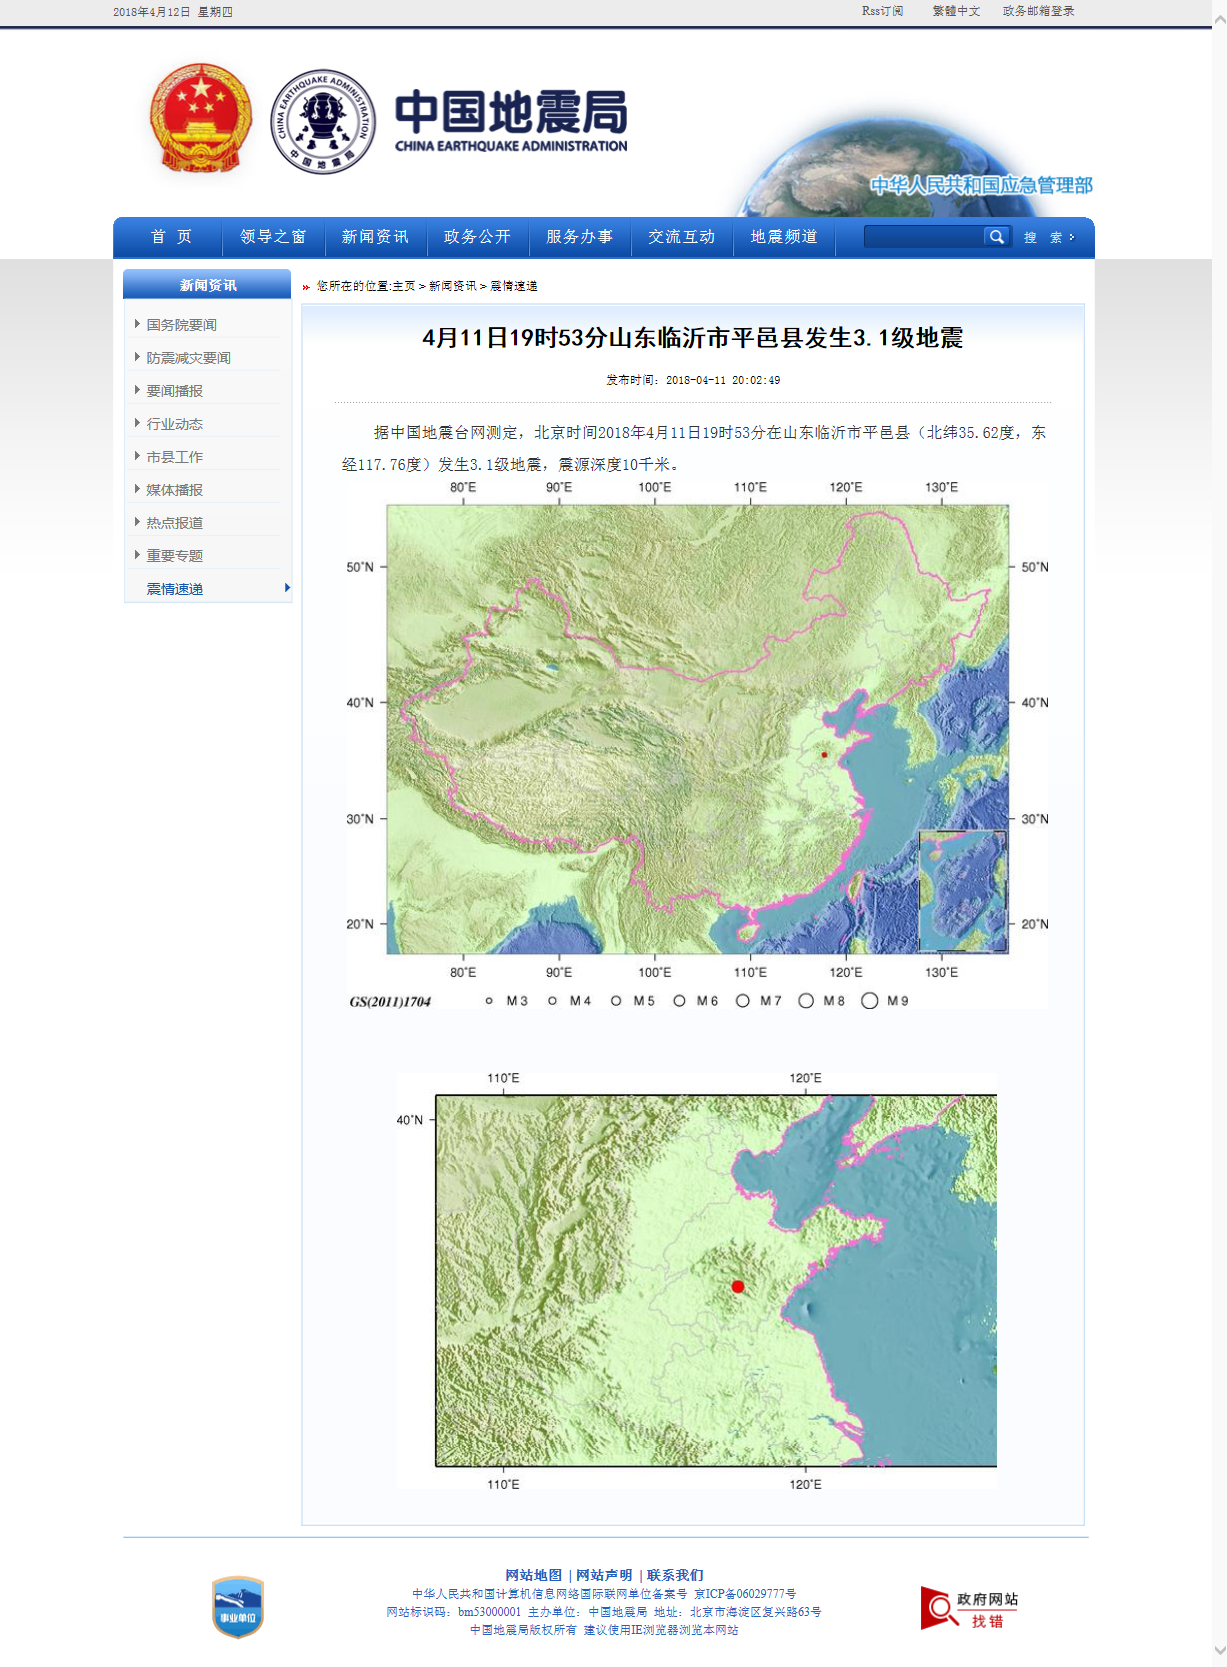The image size is (1227, 1667).
Task: Open 市县工作 in sidebar
Action: (x=174, y=457)
